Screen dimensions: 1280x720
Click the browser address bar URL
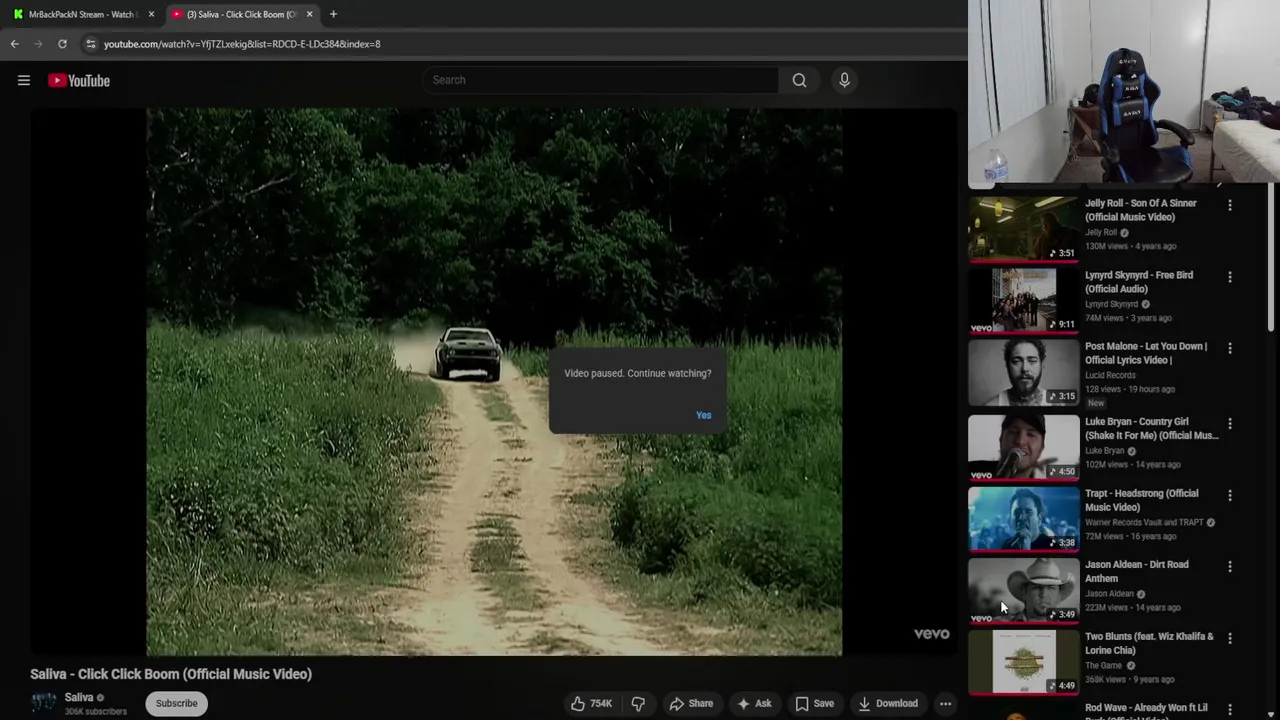[x=242, y=44]
